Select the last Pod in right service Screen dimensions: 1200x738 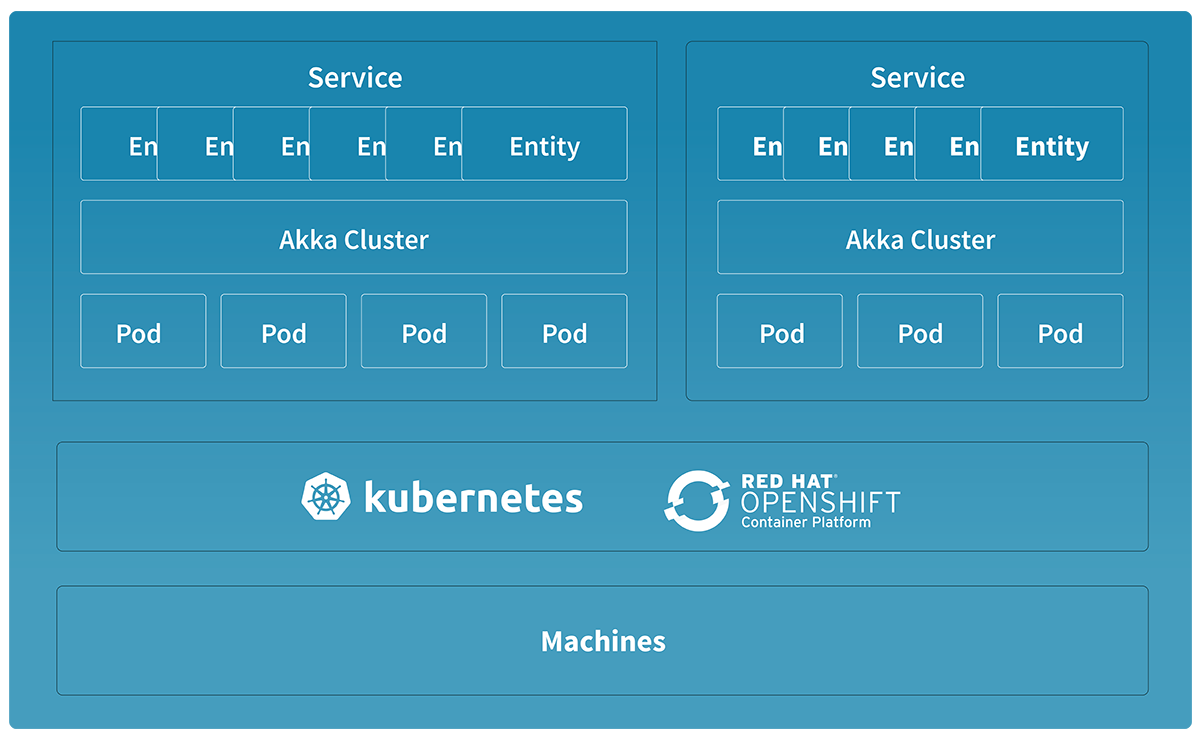[1060, 331]
